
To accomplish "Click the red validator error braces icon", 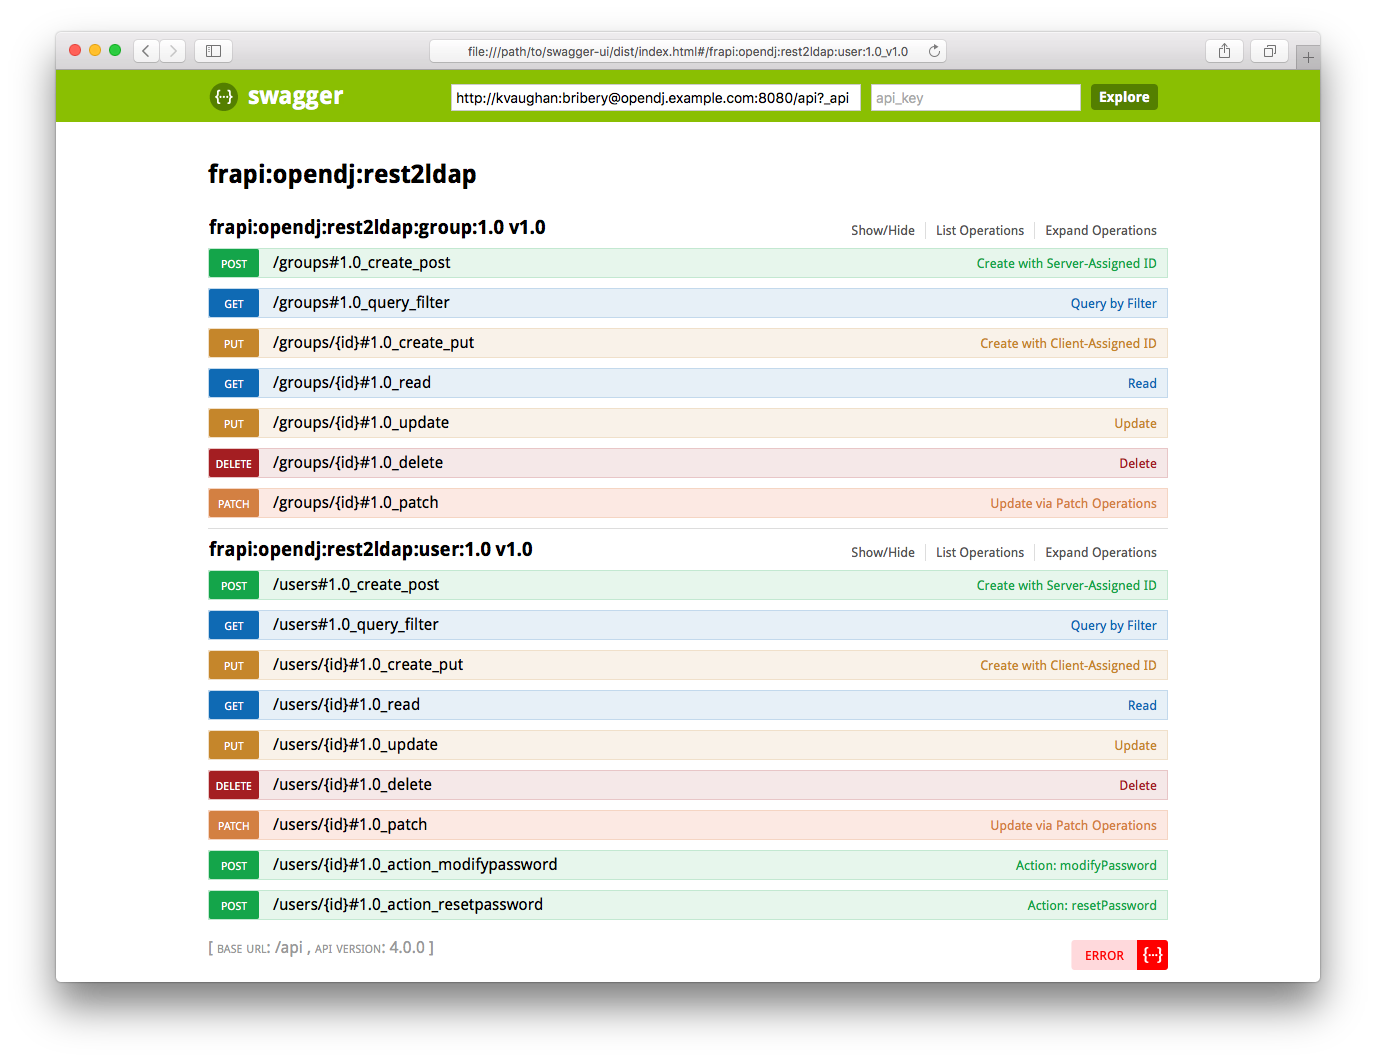I will click(1153, 955).
